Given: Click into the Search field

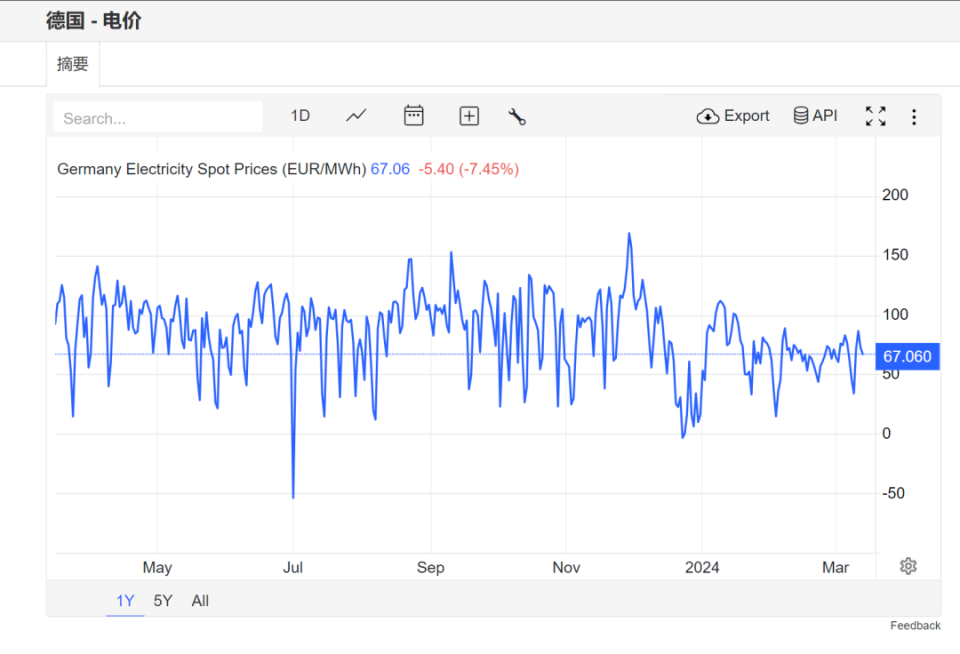Looking at the screenshot, I should click(158, 117).
